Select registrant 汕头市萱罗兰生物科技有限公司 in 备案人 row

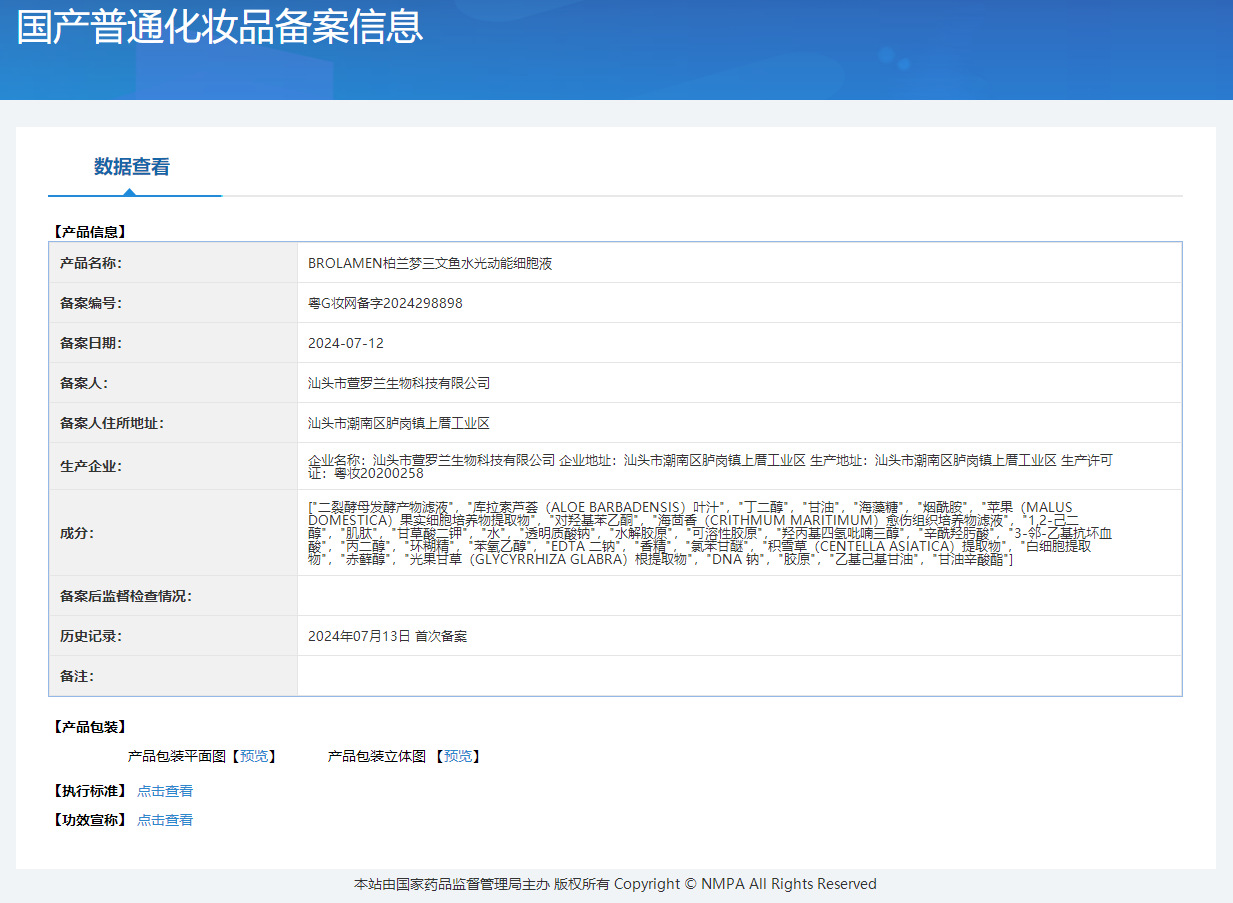399,383
